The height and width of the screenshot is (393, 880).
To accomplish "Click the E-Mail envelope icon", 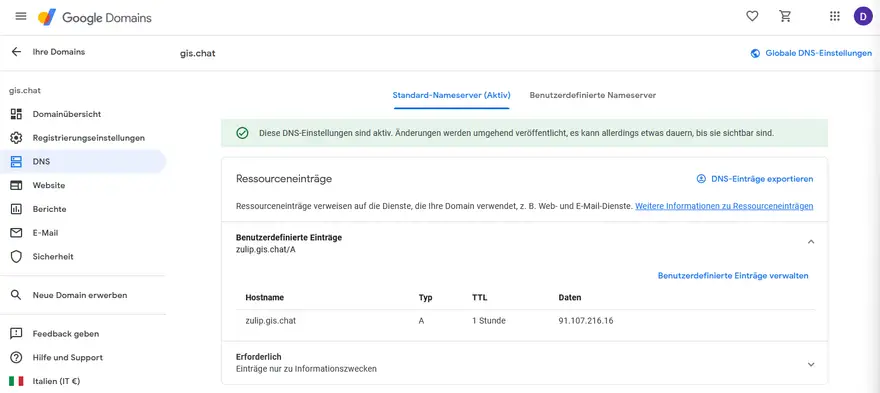I will click(x=16, y=232).
